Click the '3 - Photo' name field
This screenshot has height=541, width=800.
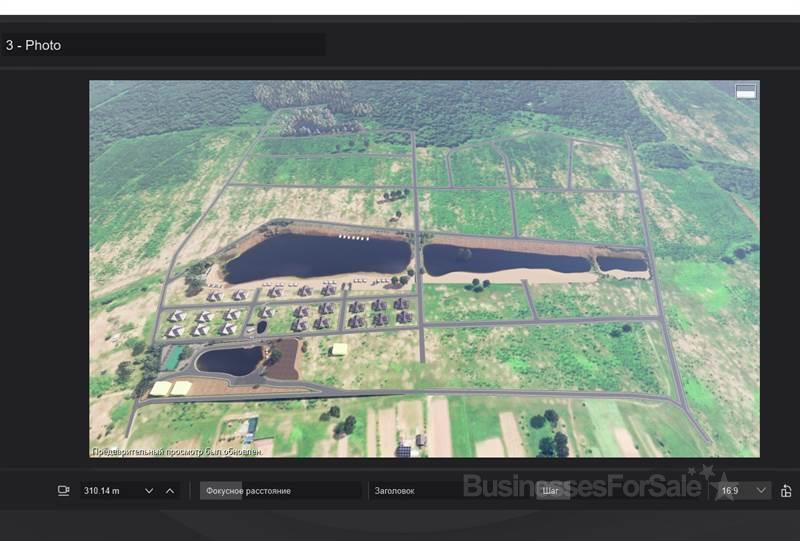[163, 45]
